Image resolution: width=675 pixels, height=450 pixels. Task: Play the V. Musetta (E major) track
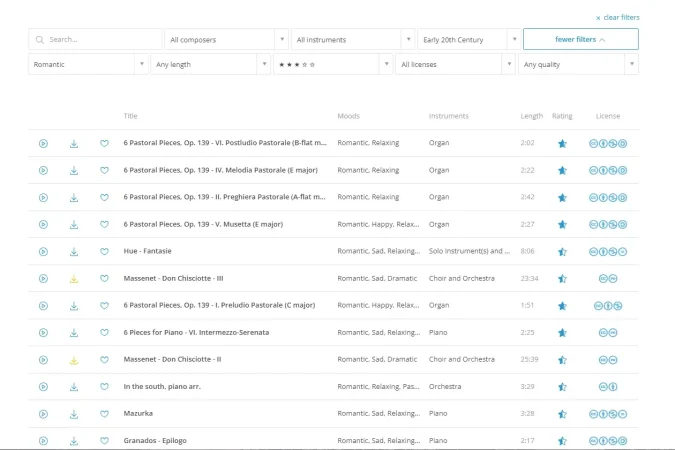pos(43,224)
